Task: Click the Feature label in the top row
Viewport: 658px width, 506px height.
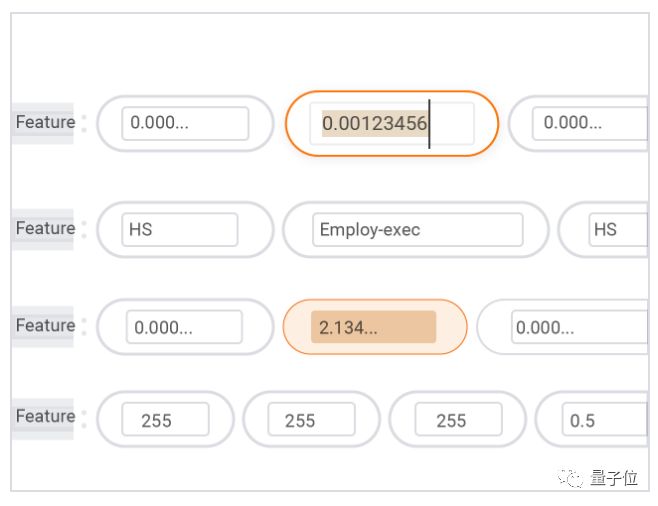Action: [x=45, y=122]
